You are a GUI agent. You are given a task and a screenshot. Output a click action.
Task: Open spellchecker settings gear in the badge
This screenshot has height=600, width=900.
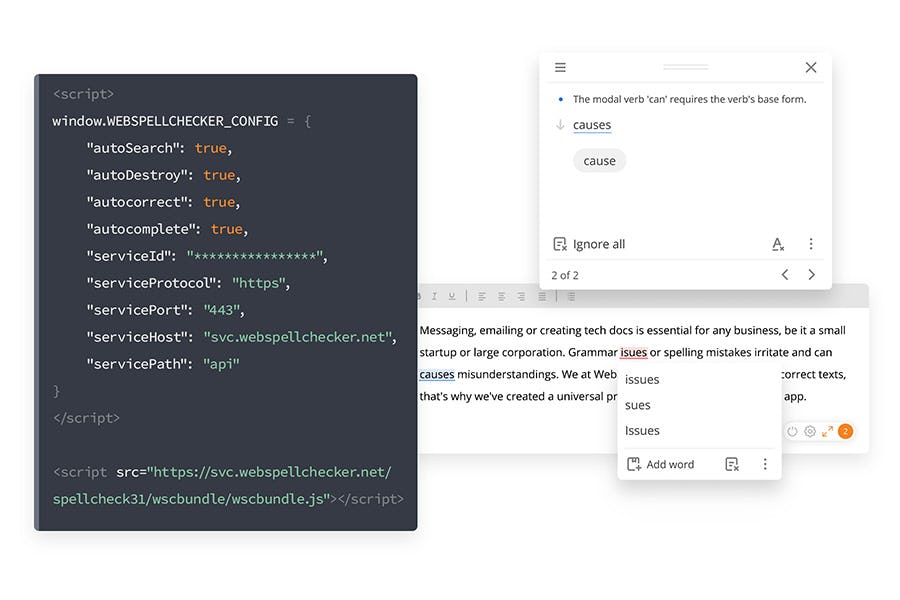tap(809, 431)
